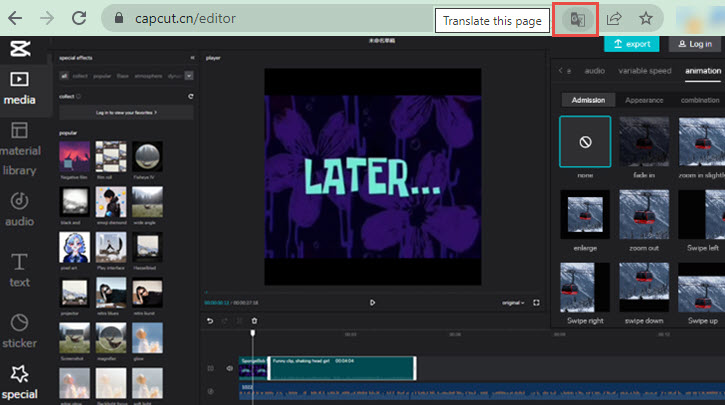Image resolution: width=725 pixels, height=405 pixels.
Task: Click the undo arrow above timeline
Action: coord(210,321)
